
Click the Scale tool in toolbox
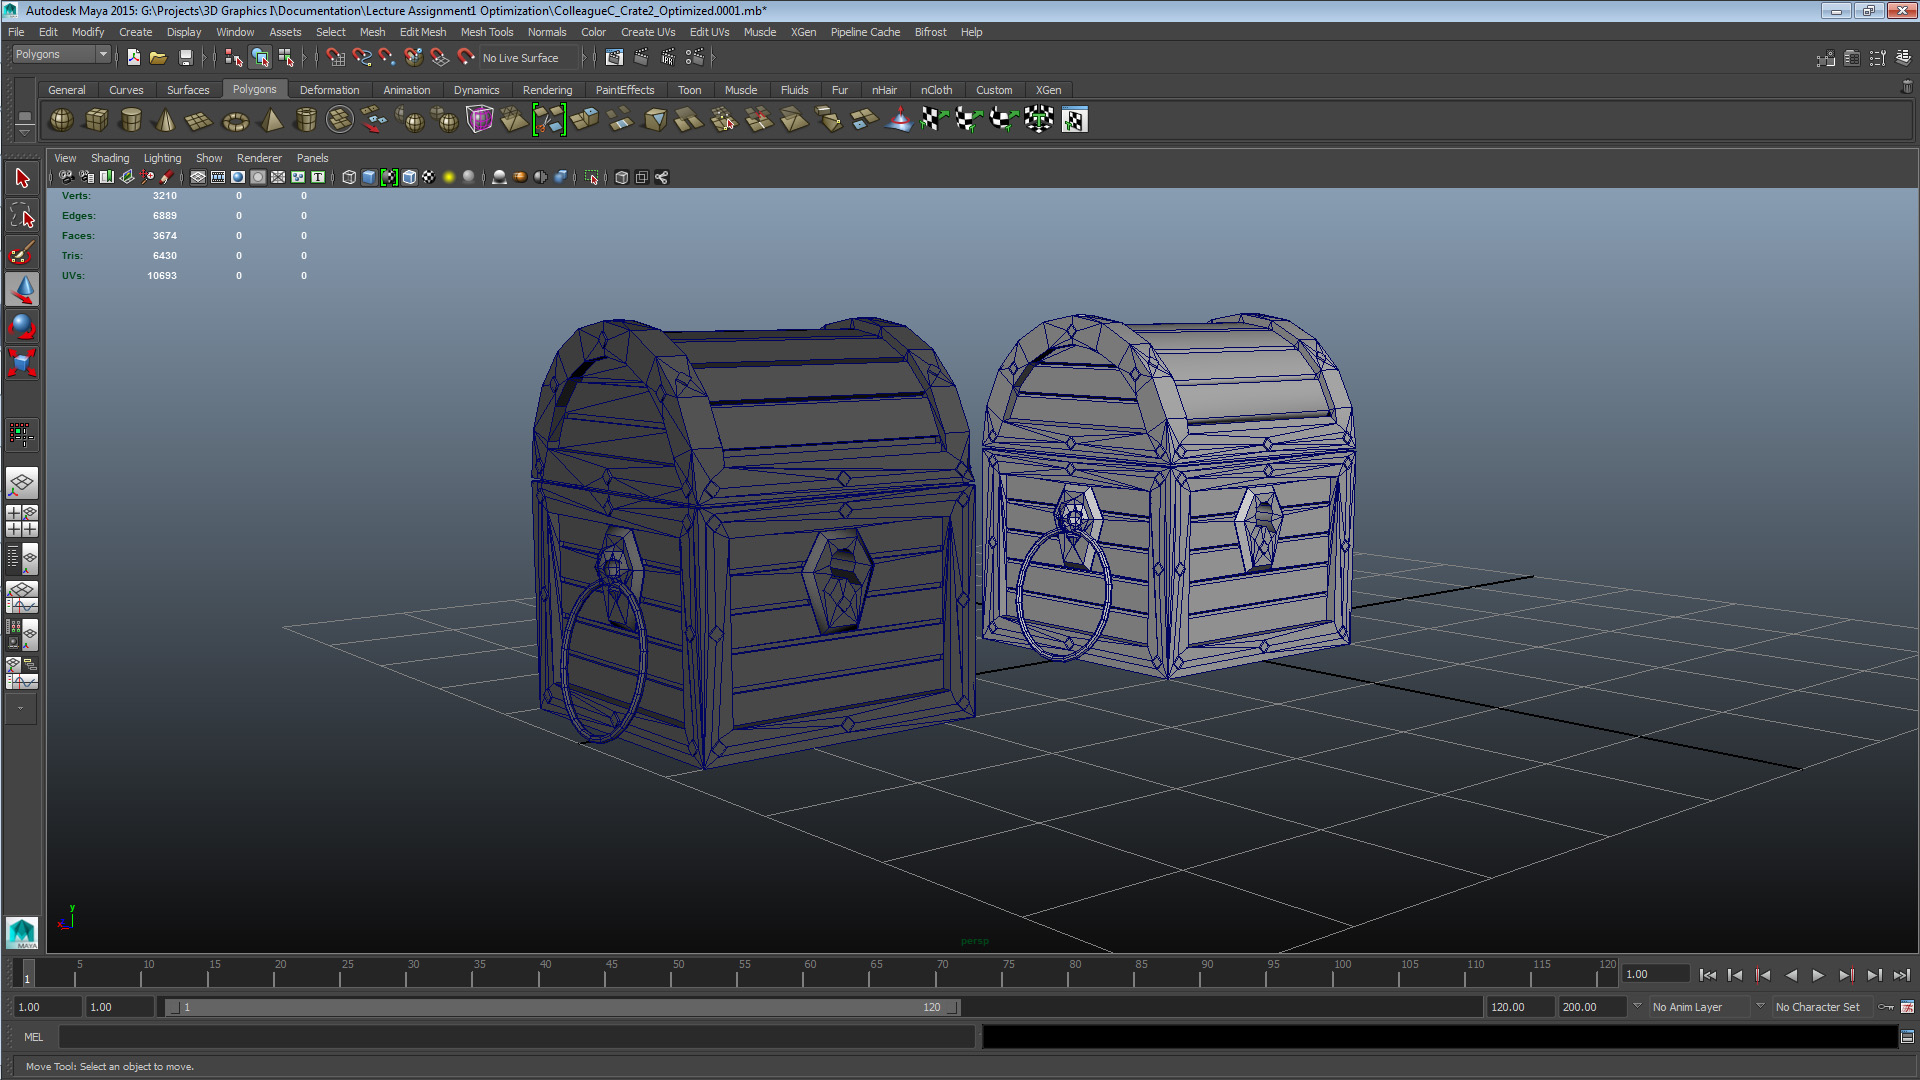(22, 362)
